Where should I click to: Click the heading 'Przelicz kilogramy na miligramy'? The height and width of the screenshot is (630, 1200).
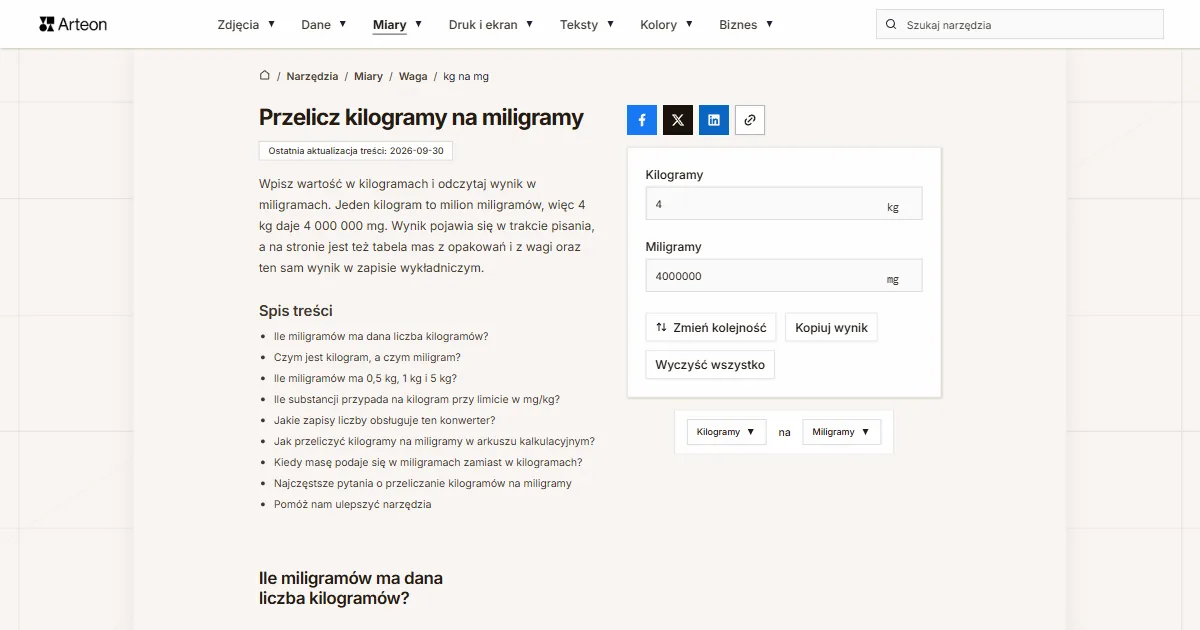(421, 117)
